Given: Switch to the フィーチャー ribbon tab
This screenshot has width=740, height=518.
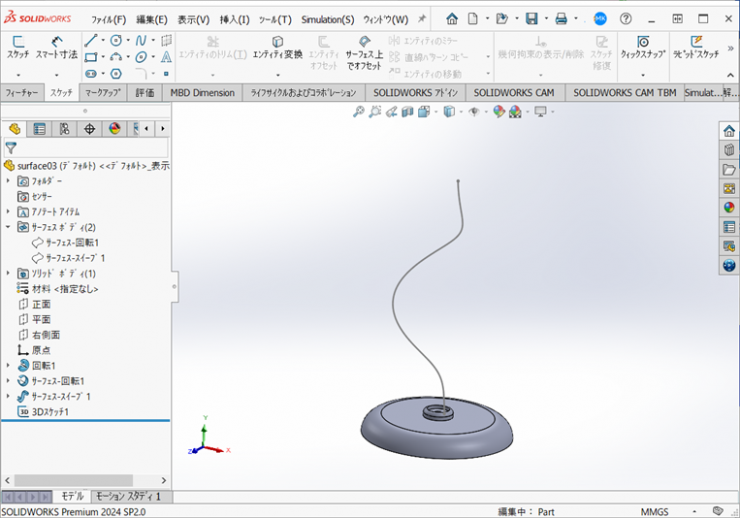Looking at the screenshot, I should pyautogui.click(x=22, y=92).
